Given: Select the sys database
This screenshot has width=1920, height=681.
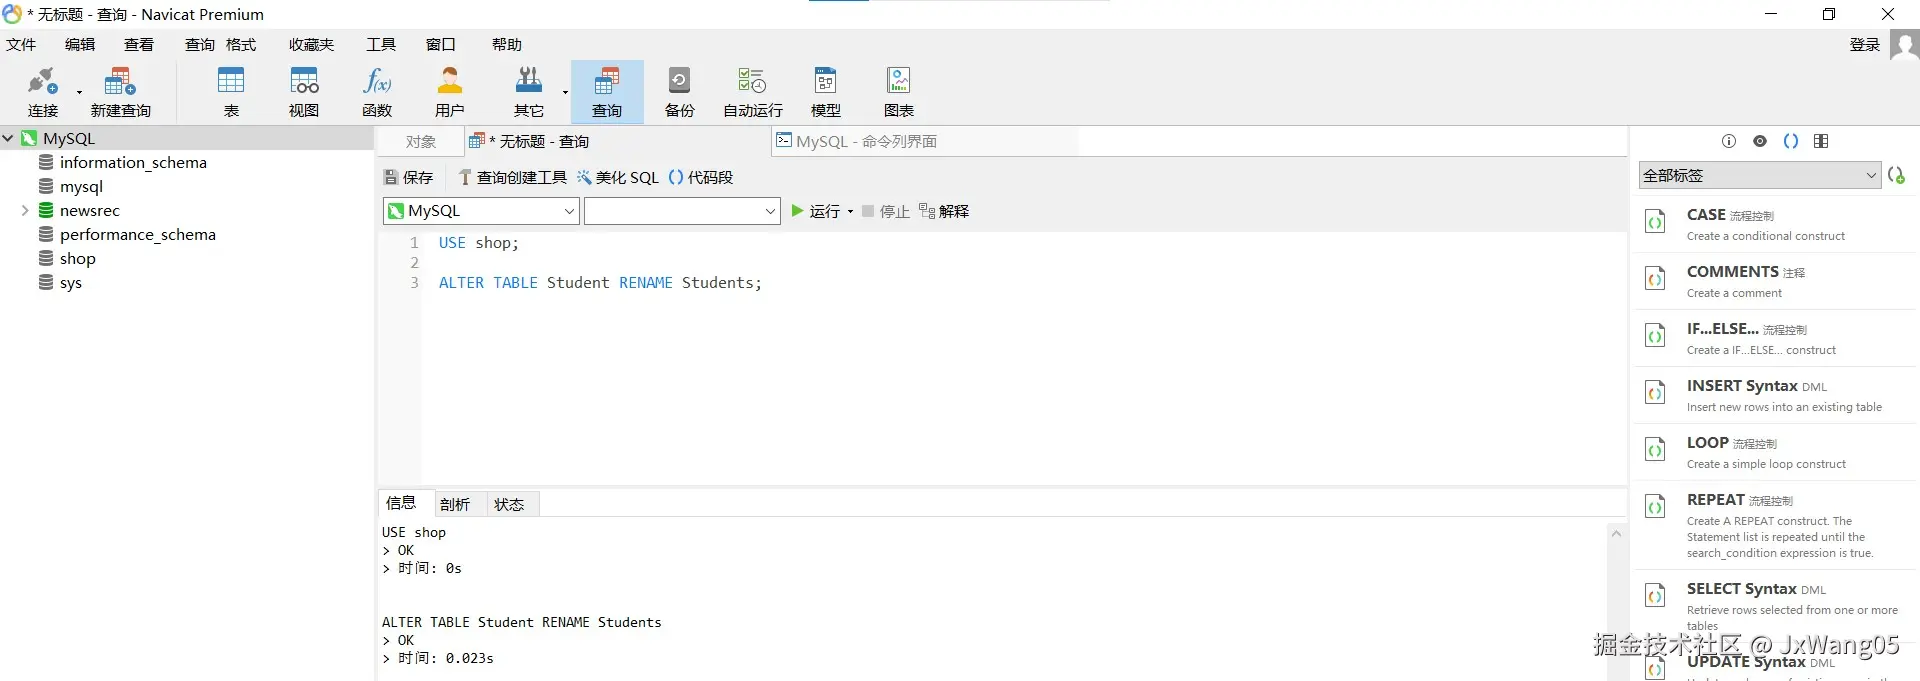Looking at the screenshot, I should [x=70, y=283].
